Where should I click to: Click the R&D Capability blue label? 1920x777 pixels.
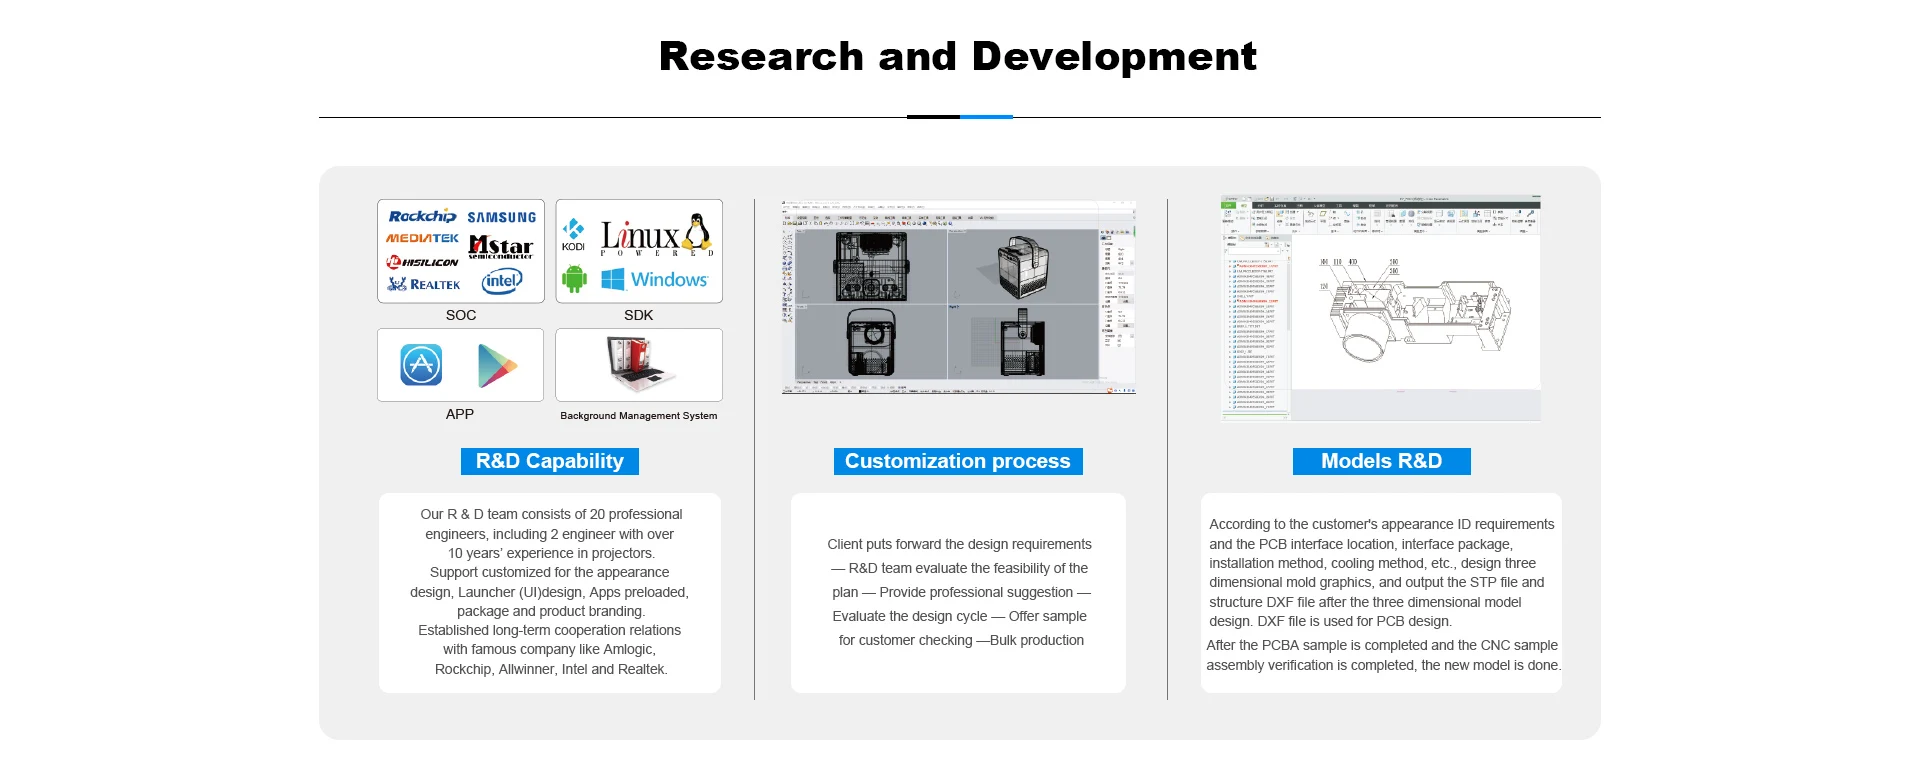pyautogui.click(x=549, y=461)
